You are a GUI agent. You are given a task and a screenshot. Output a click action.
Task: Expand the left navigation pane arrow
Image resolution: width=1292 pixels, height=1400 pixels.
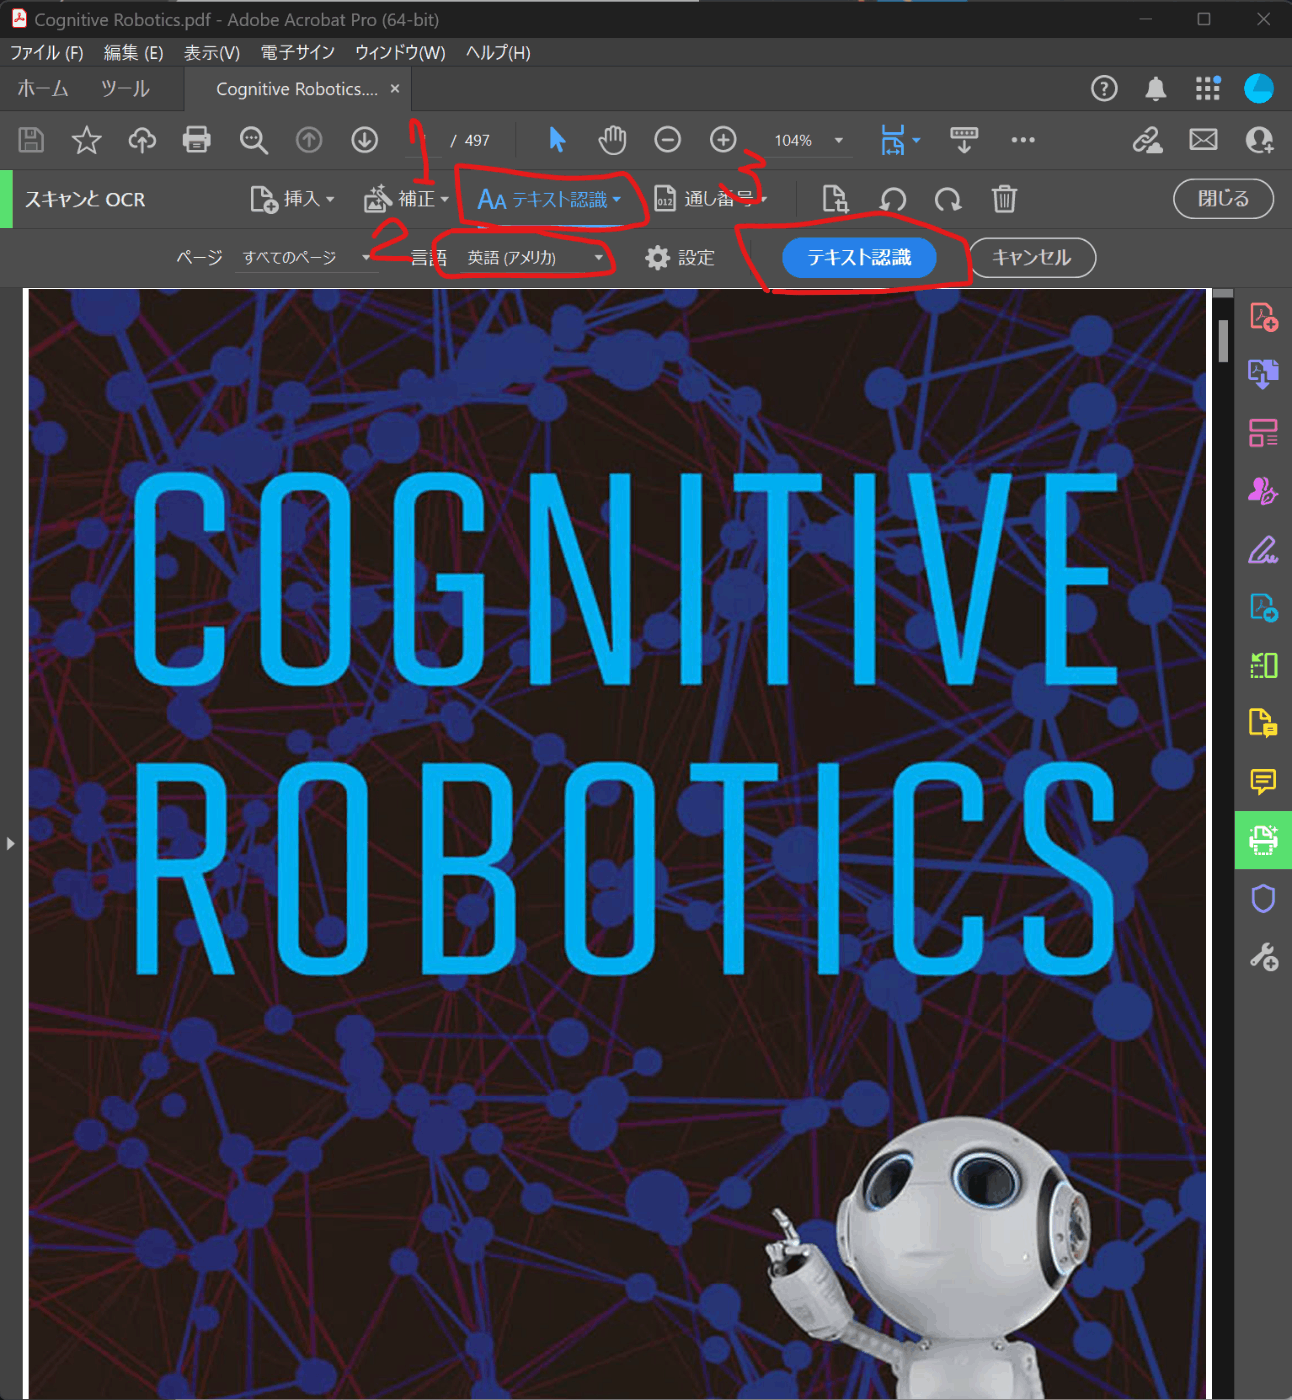pyautogui.click(x=10, y=843)
